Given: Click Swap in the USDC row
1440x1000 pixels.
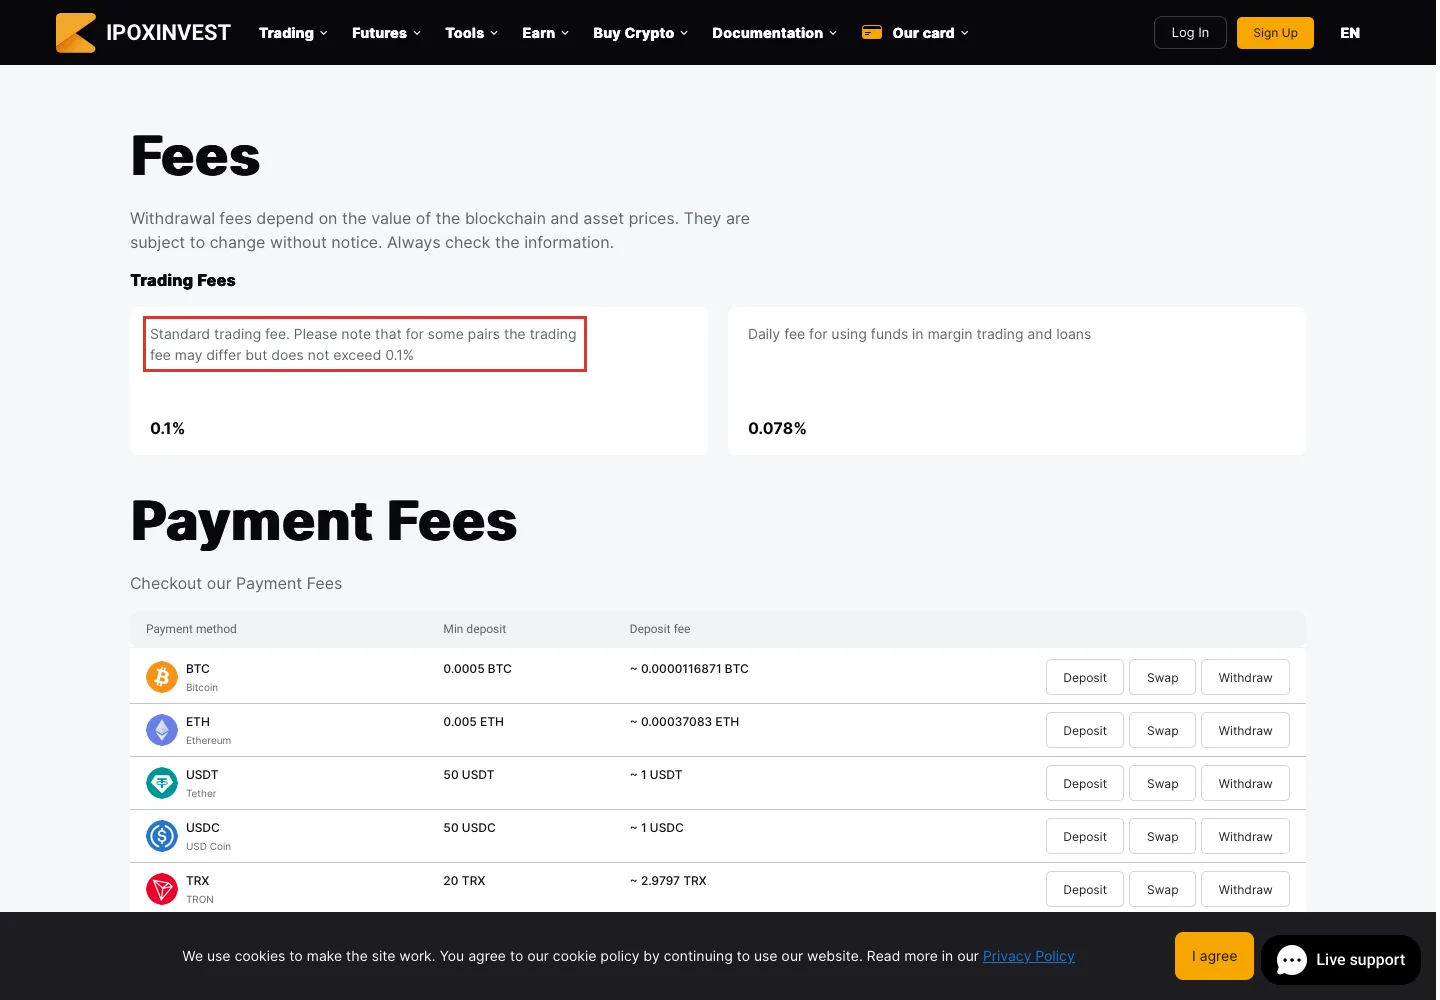Looking at the screenshot, I should [1162, 836].
